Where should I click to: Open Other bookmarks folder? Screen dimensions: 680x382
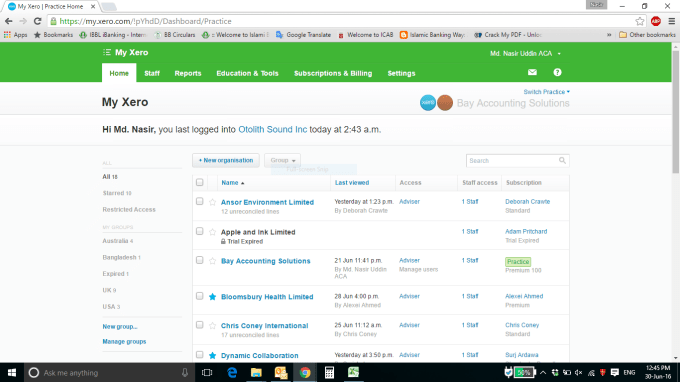pos(647,35)
